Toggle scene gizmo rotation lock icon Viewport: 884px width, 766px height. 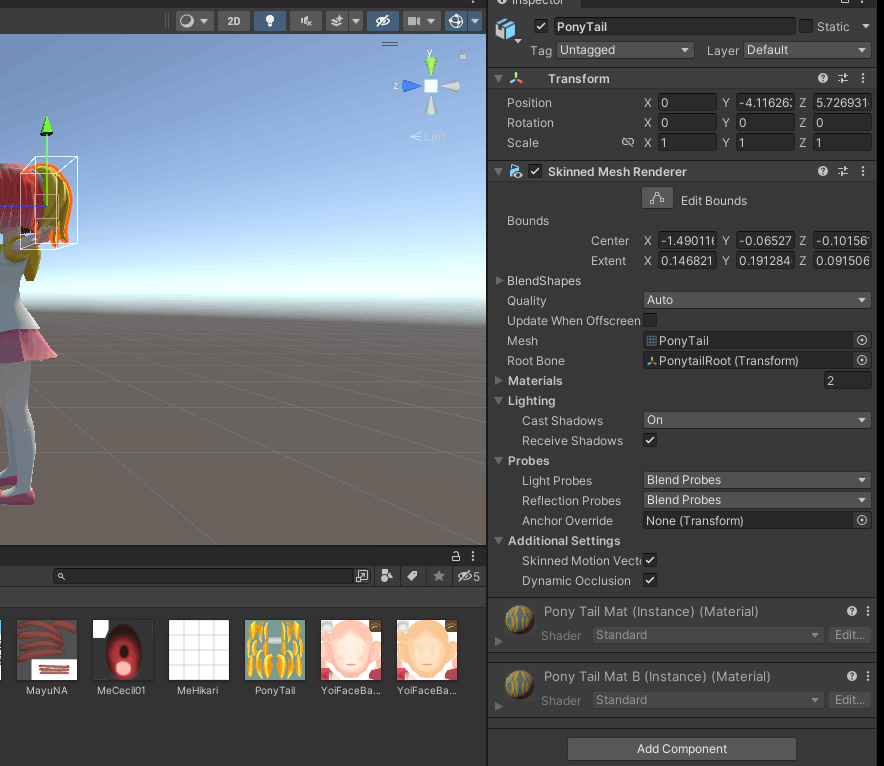(463, 55)
